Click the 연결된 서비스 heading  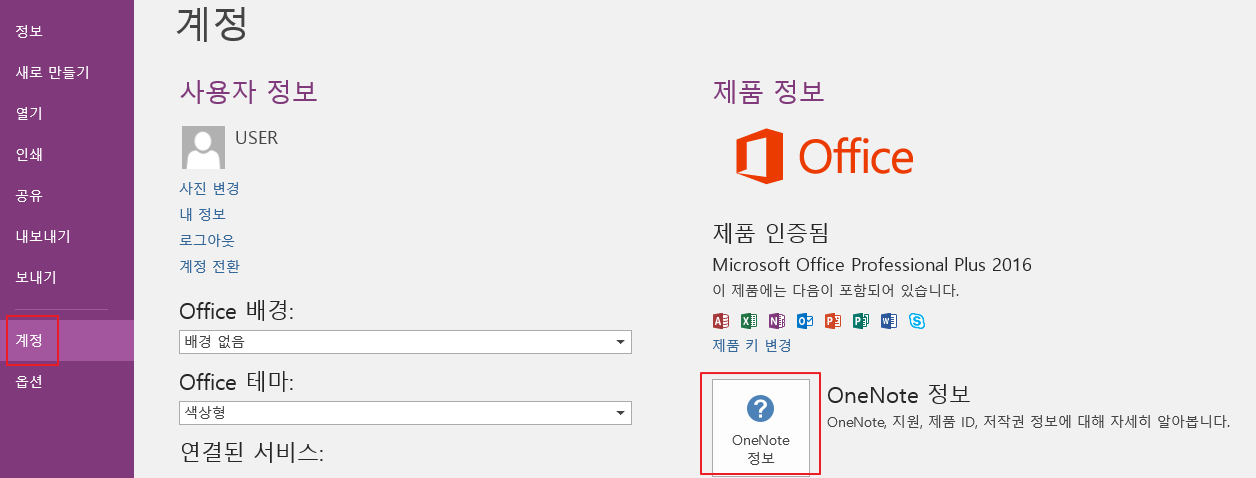[x=252, y=451]
